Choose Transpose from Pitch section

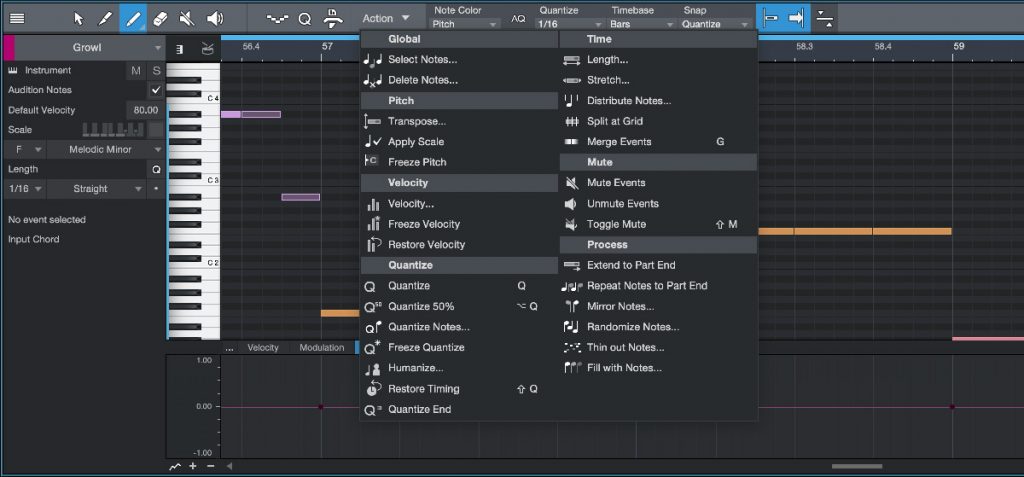(x=459, y=122)
